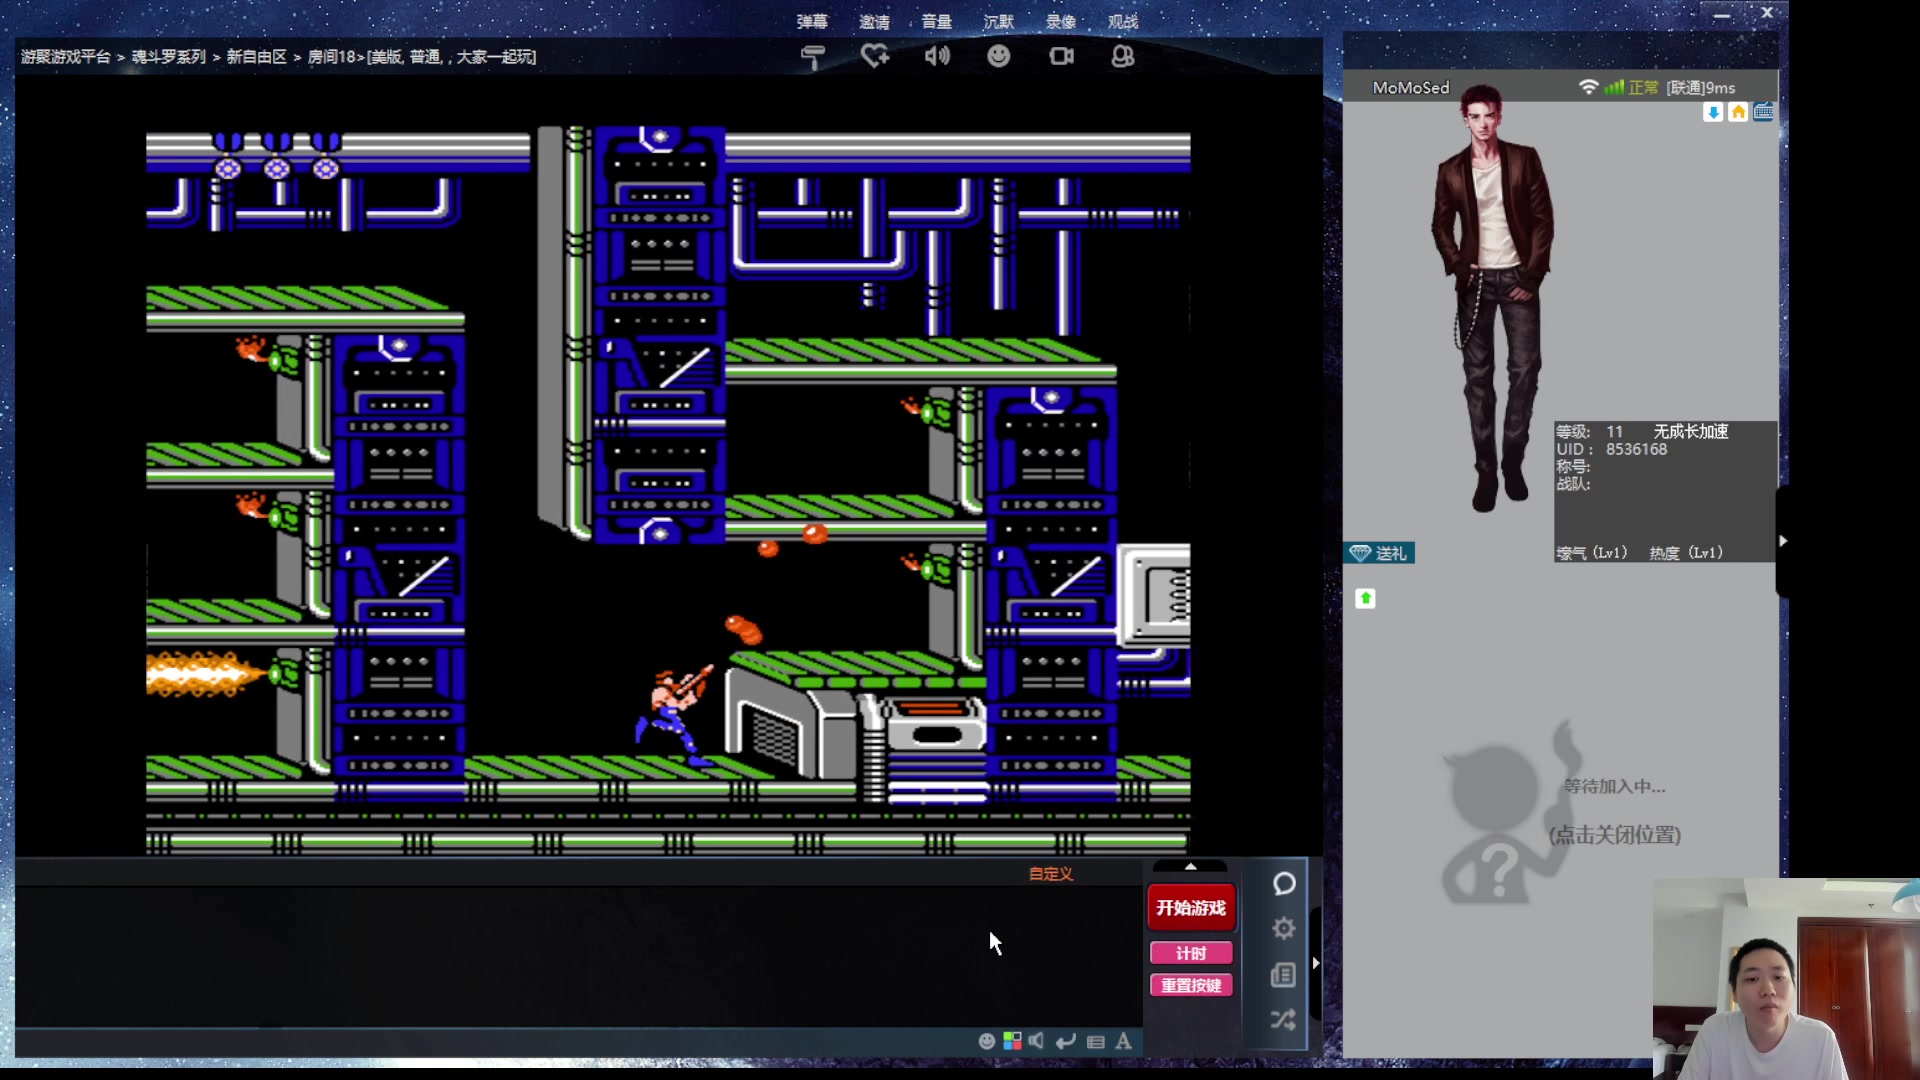Open settings gear beside 开始游戏

point(1284,929)
